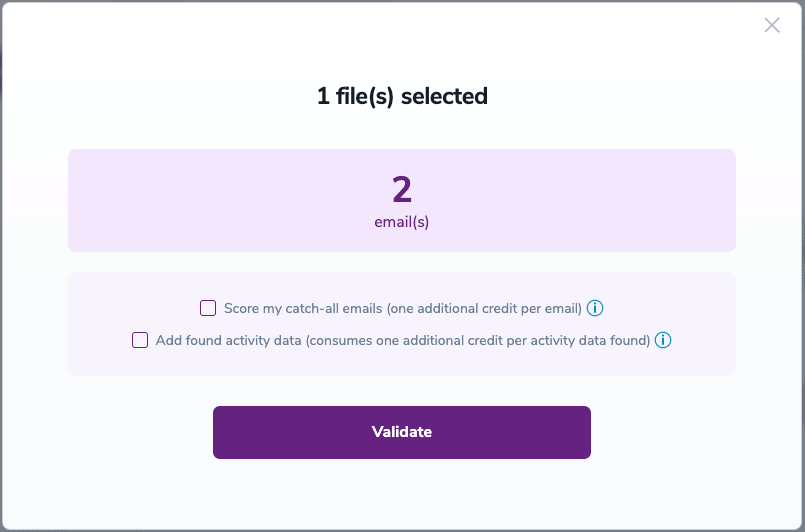Click the left edge of the Validate button

tap(222, 432)
